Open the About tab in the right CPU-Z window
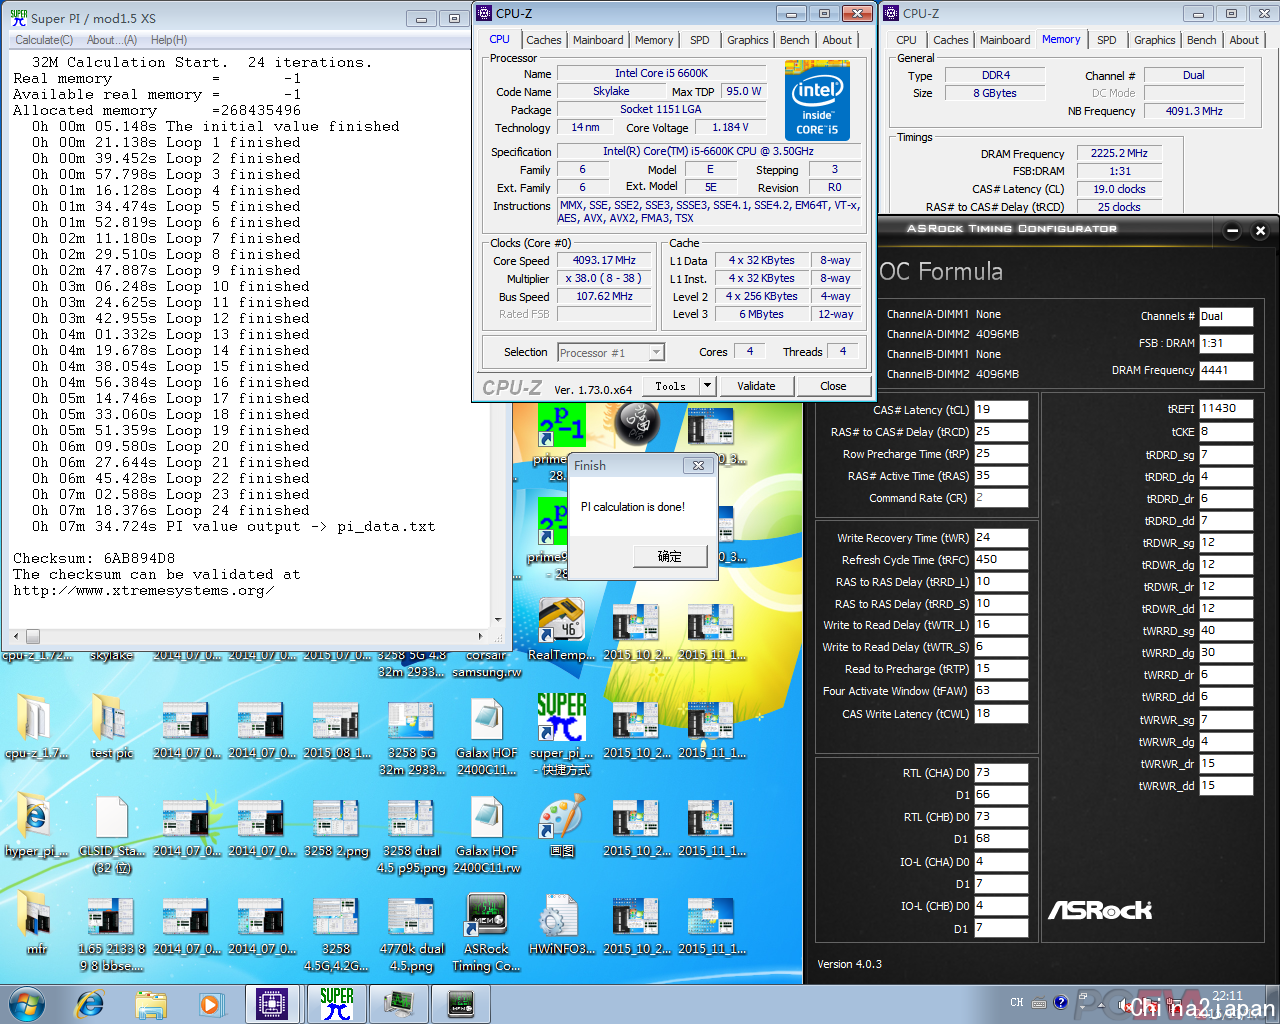Screen dimensions: 1280x1024 coord(1244,40)
